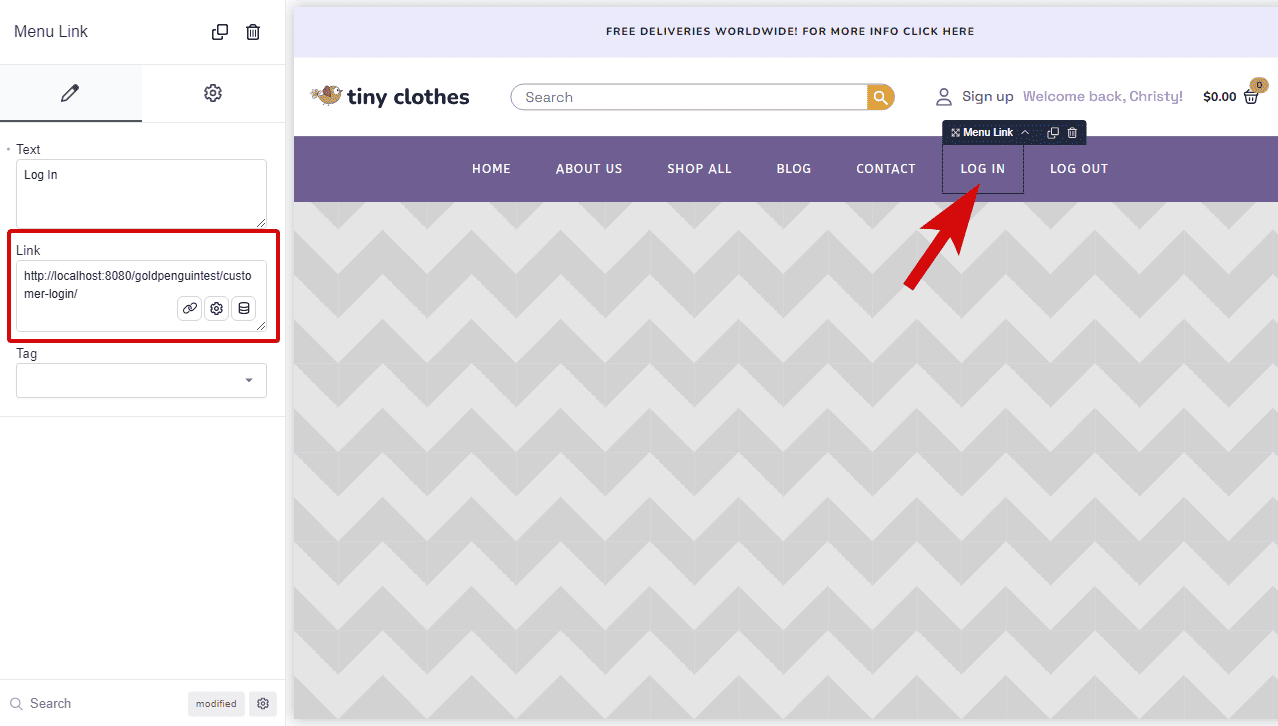Image resolution: width=1278 pixels, height=726 pixels.
Task: Switch to the pencil content tab
Action: point(70,93)
